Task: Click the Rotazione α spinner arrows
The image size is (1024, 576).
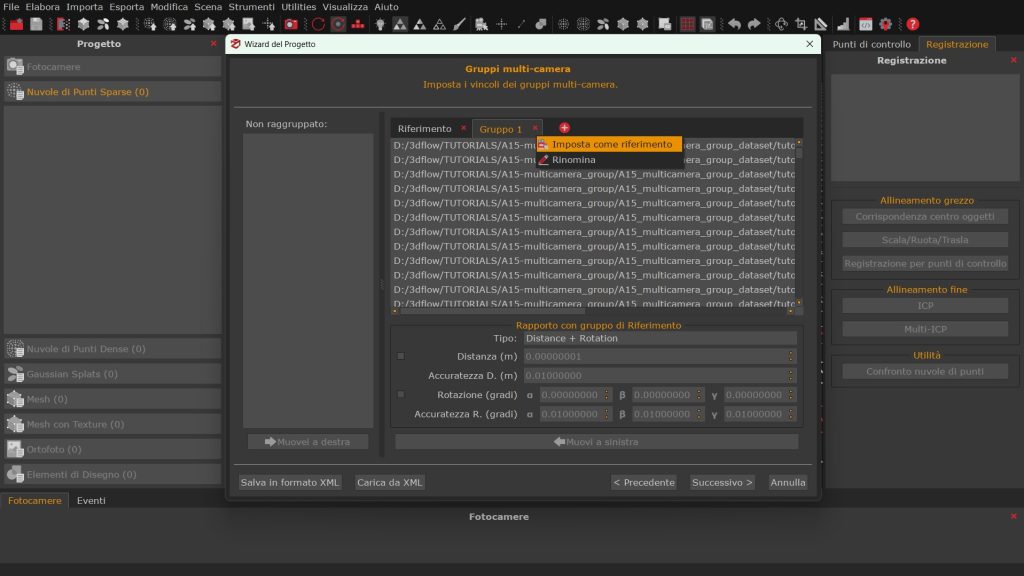Action: [607, 394]
